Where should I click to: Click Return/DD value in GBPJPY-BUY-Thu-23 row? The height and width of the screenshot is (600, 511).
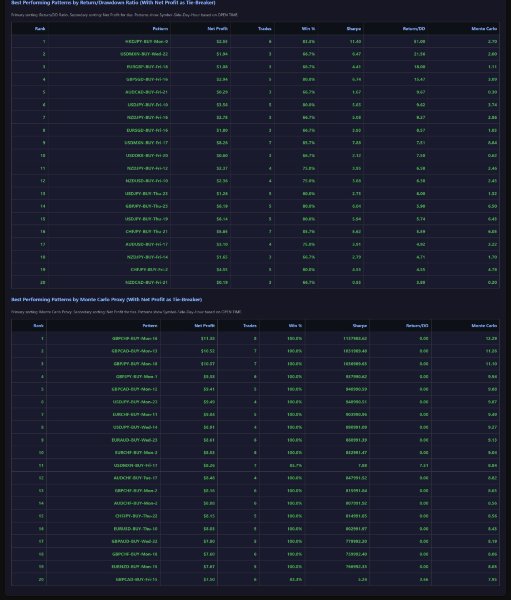pos(421,206)
